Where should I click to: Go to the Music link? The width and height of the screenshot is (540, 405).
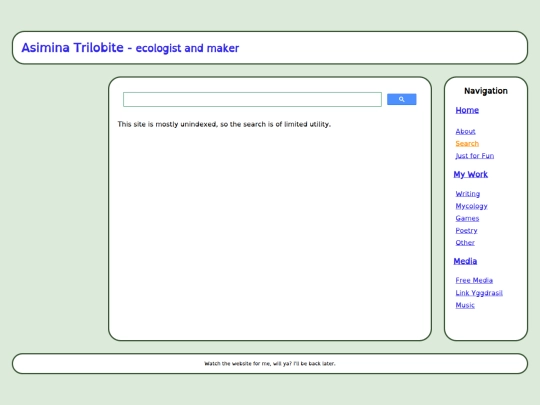click(465, 305)
